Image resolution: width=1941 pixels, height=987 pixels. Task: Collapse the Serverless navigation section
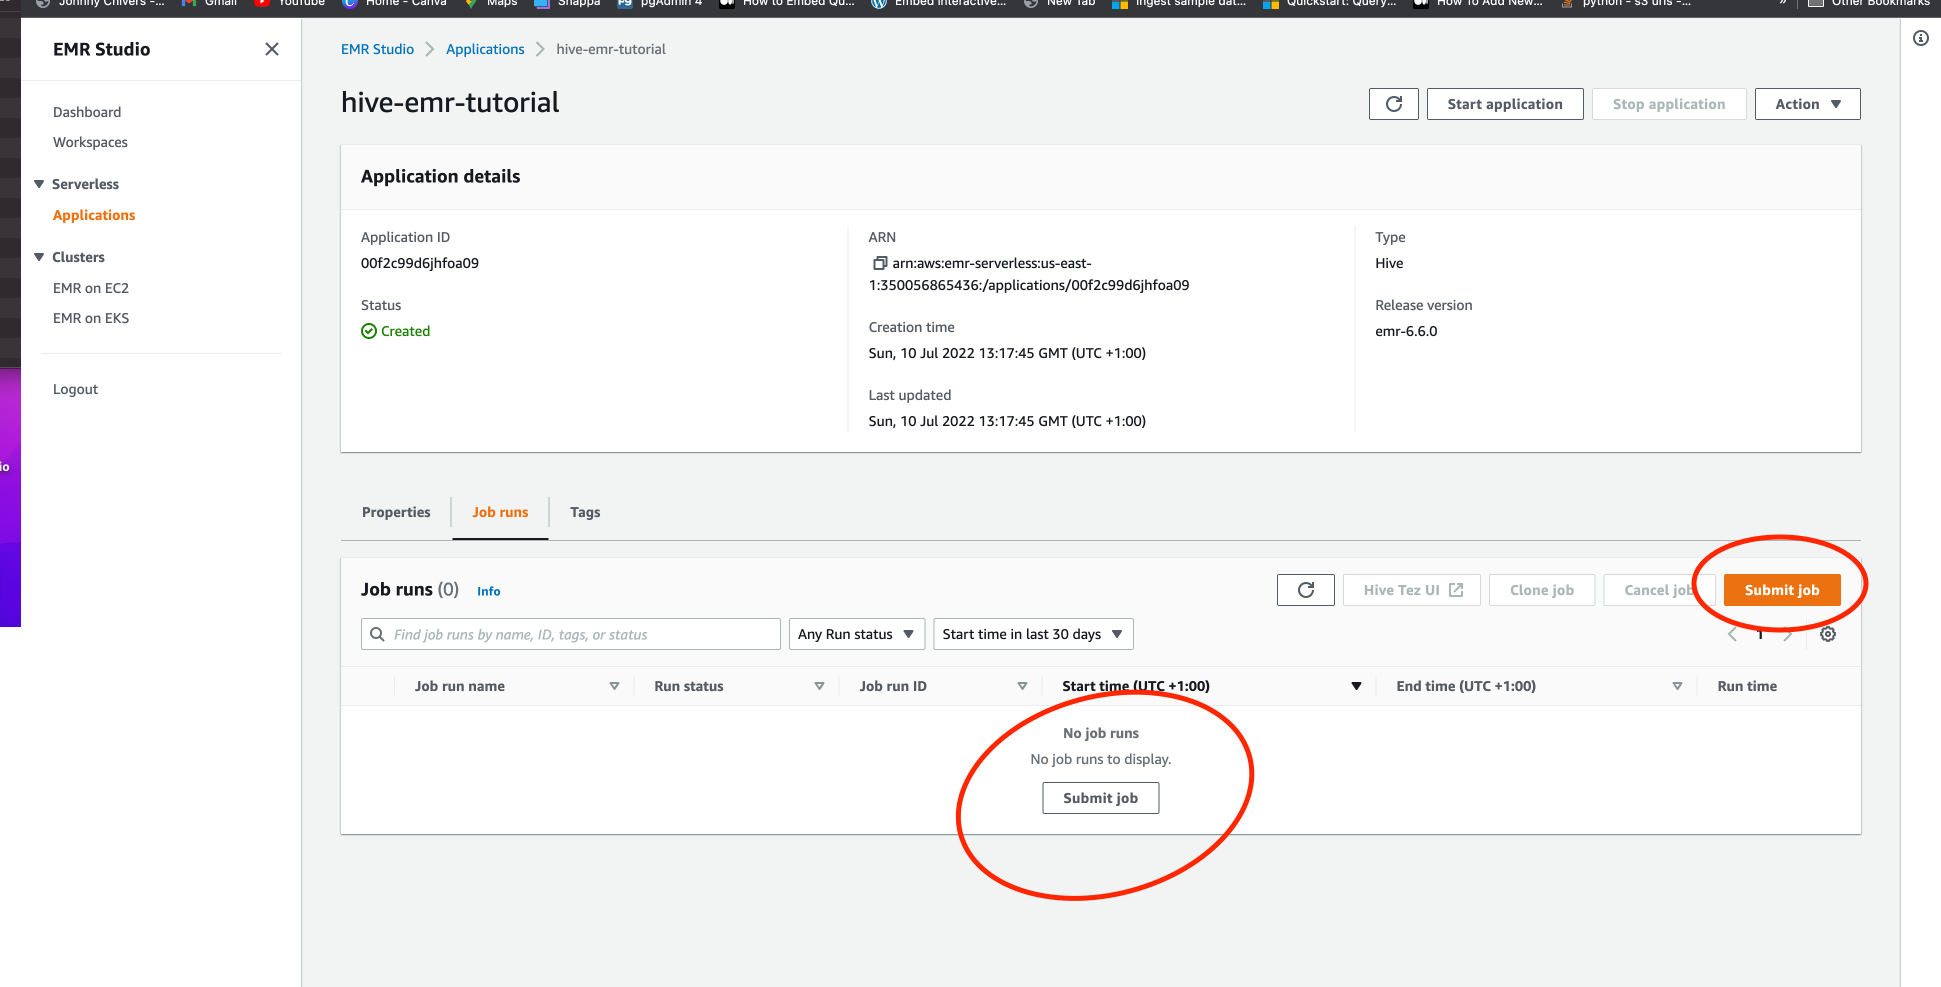click(x=39, y=184)
